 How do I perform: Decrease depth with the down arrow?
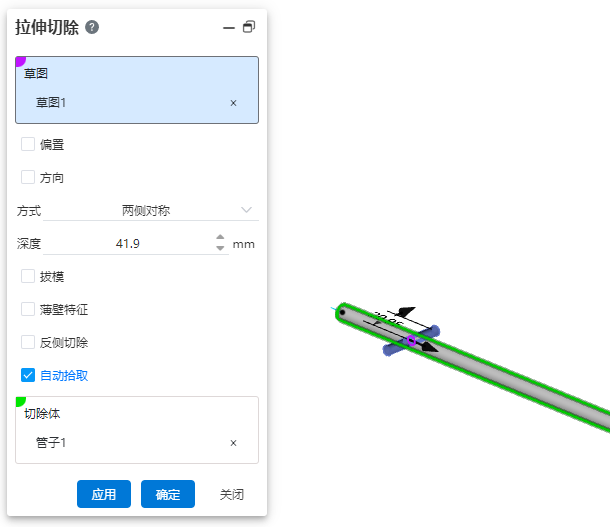coord(220,248)
